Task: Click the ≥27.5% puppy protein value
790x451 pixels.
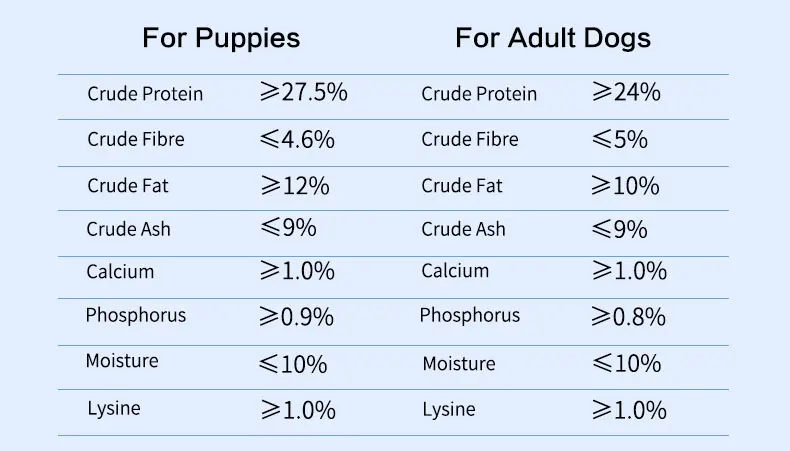Action: [303, 93]
